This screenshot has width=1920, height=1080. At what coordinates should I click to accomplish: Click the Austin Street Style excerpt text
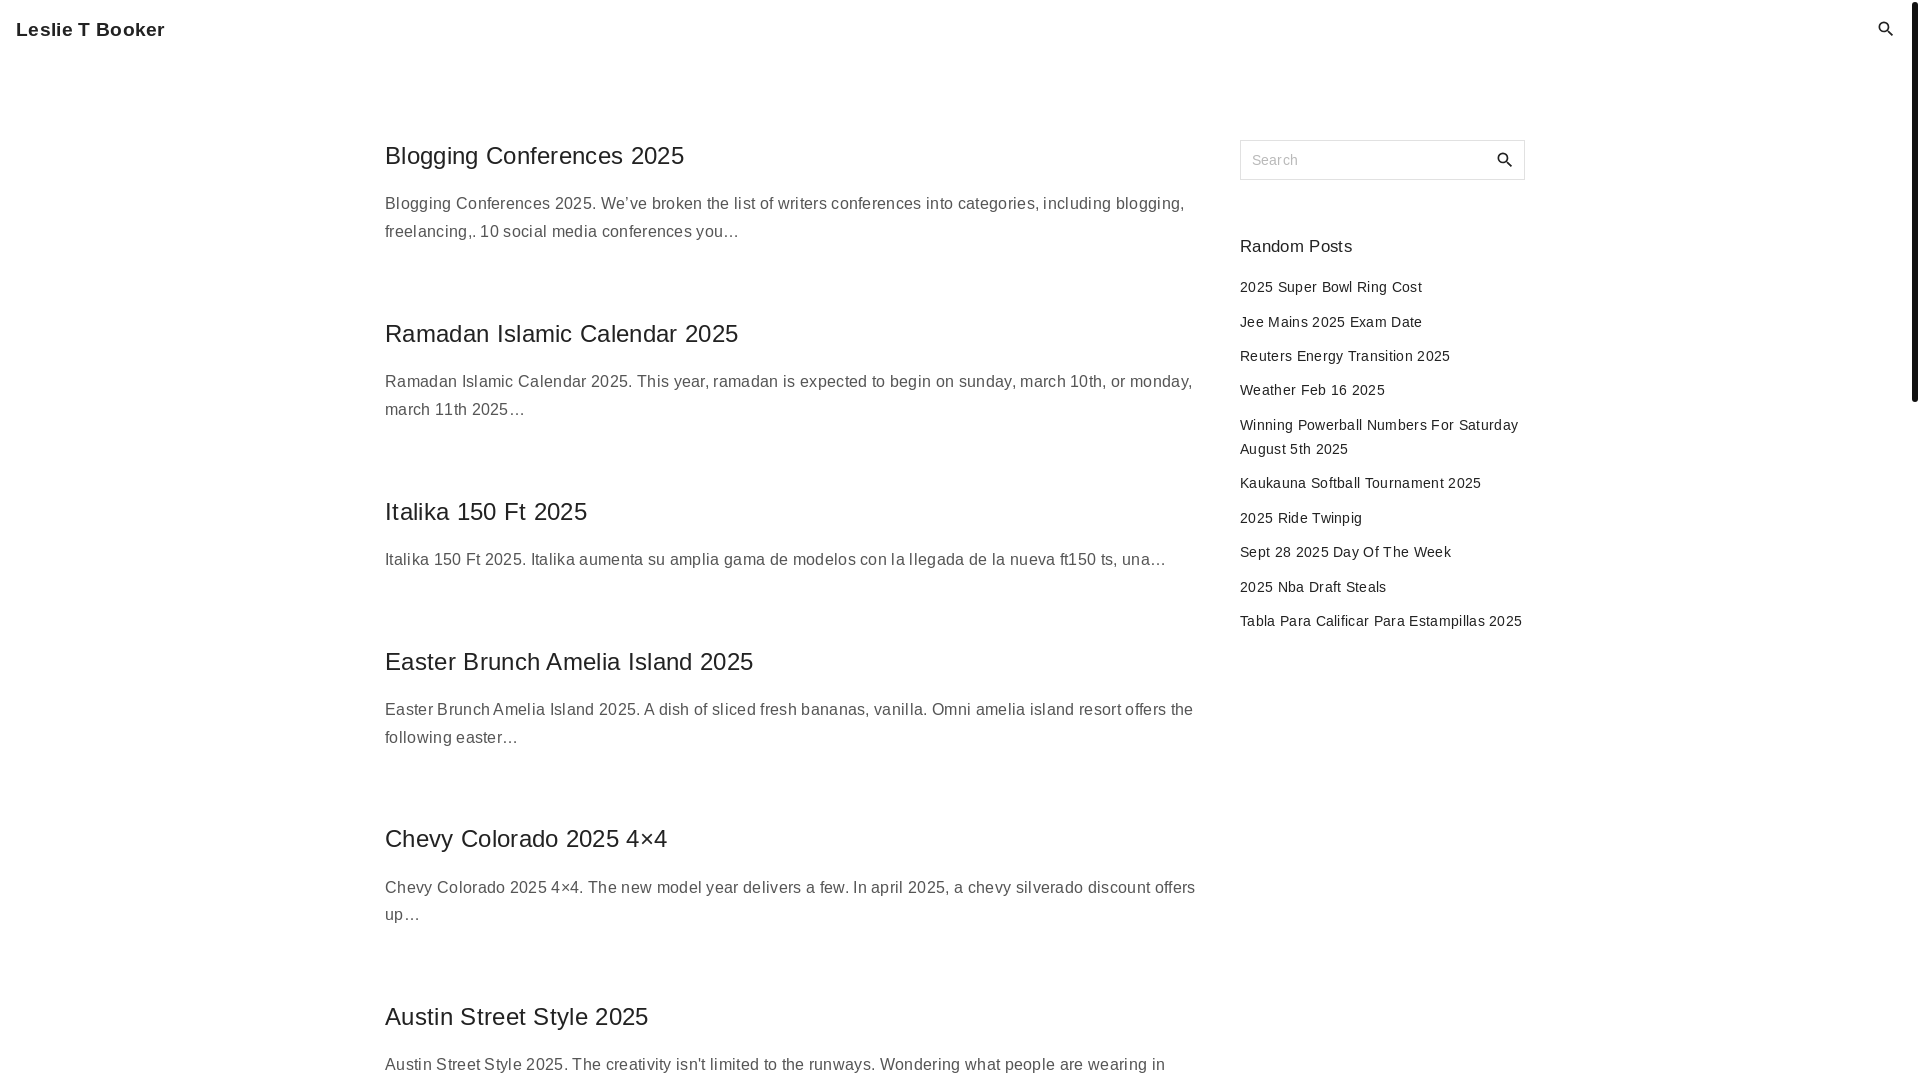coord(775,1065)
